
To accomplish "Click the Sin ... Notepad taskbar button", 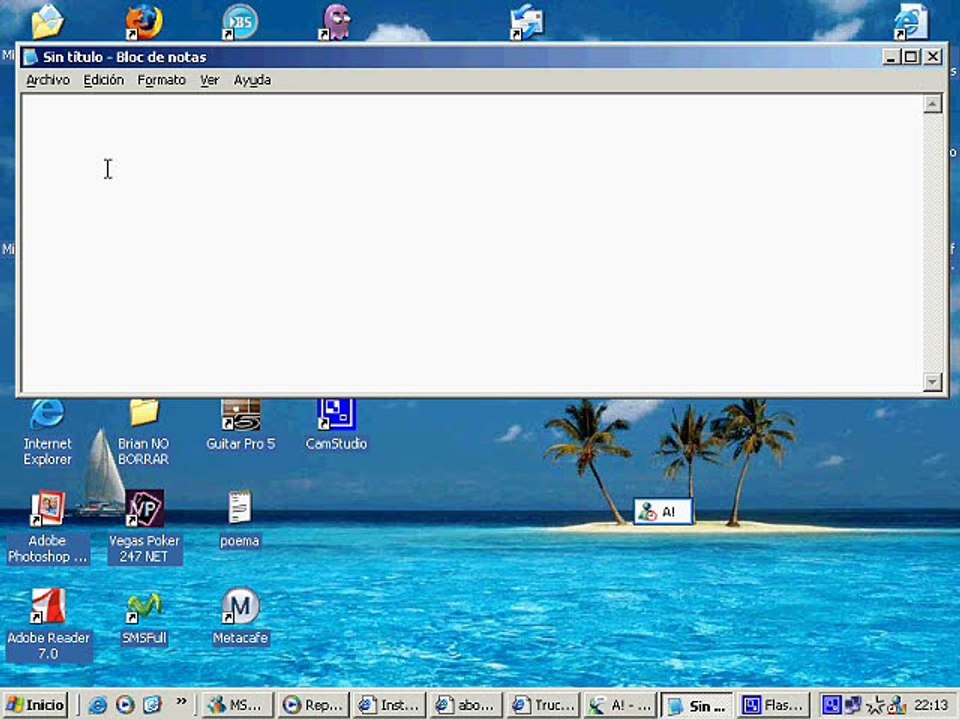I will pyautogui.click(x=697, y=705).
